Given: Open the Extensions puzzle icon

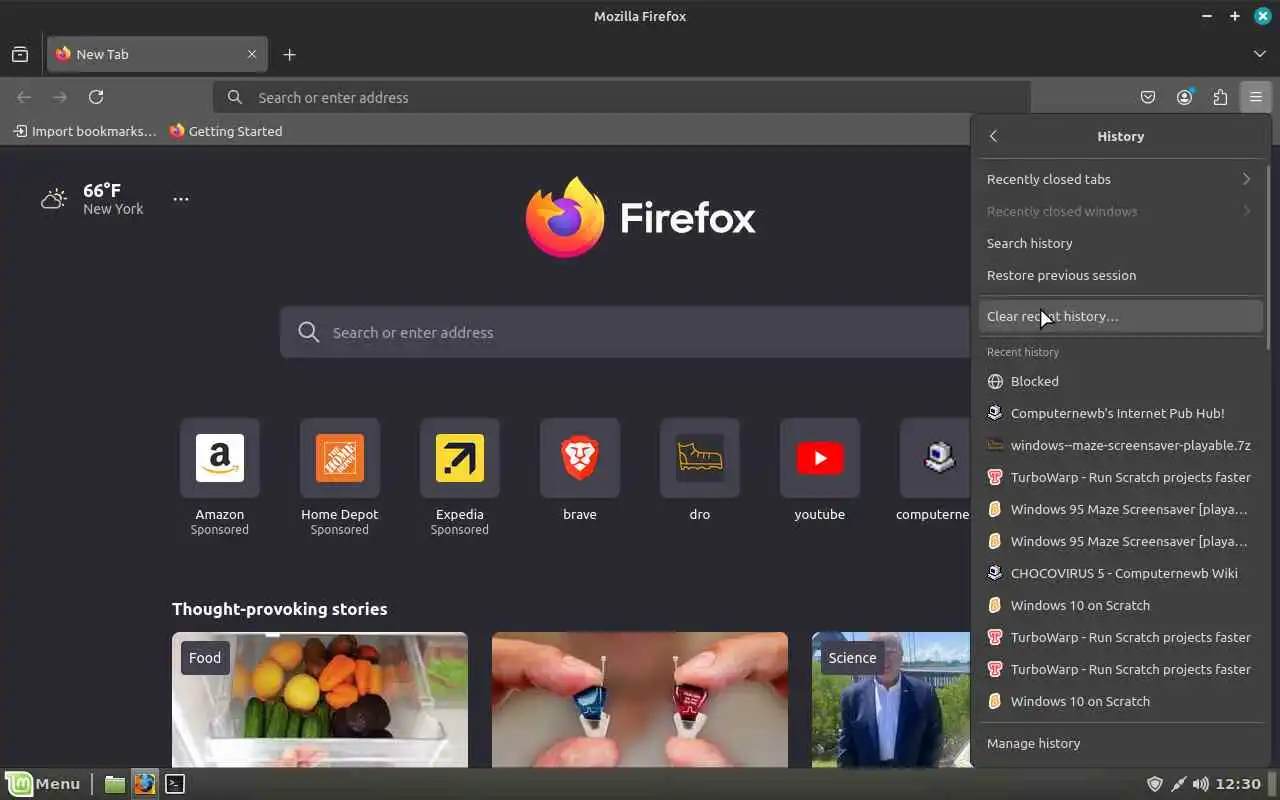Looking at the screenshot, I should 1220,97.
